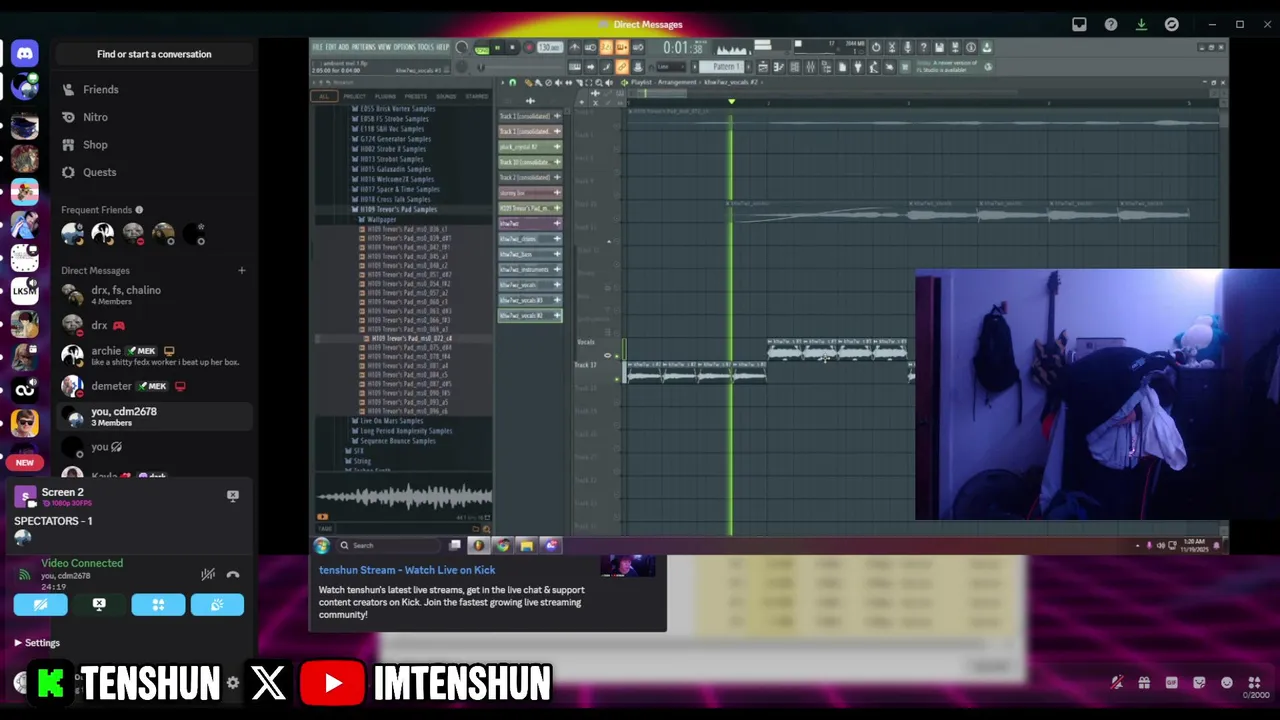Screen dimensions: 1280x720
Task: Open the Discord soundboard button
Action: 217,605
